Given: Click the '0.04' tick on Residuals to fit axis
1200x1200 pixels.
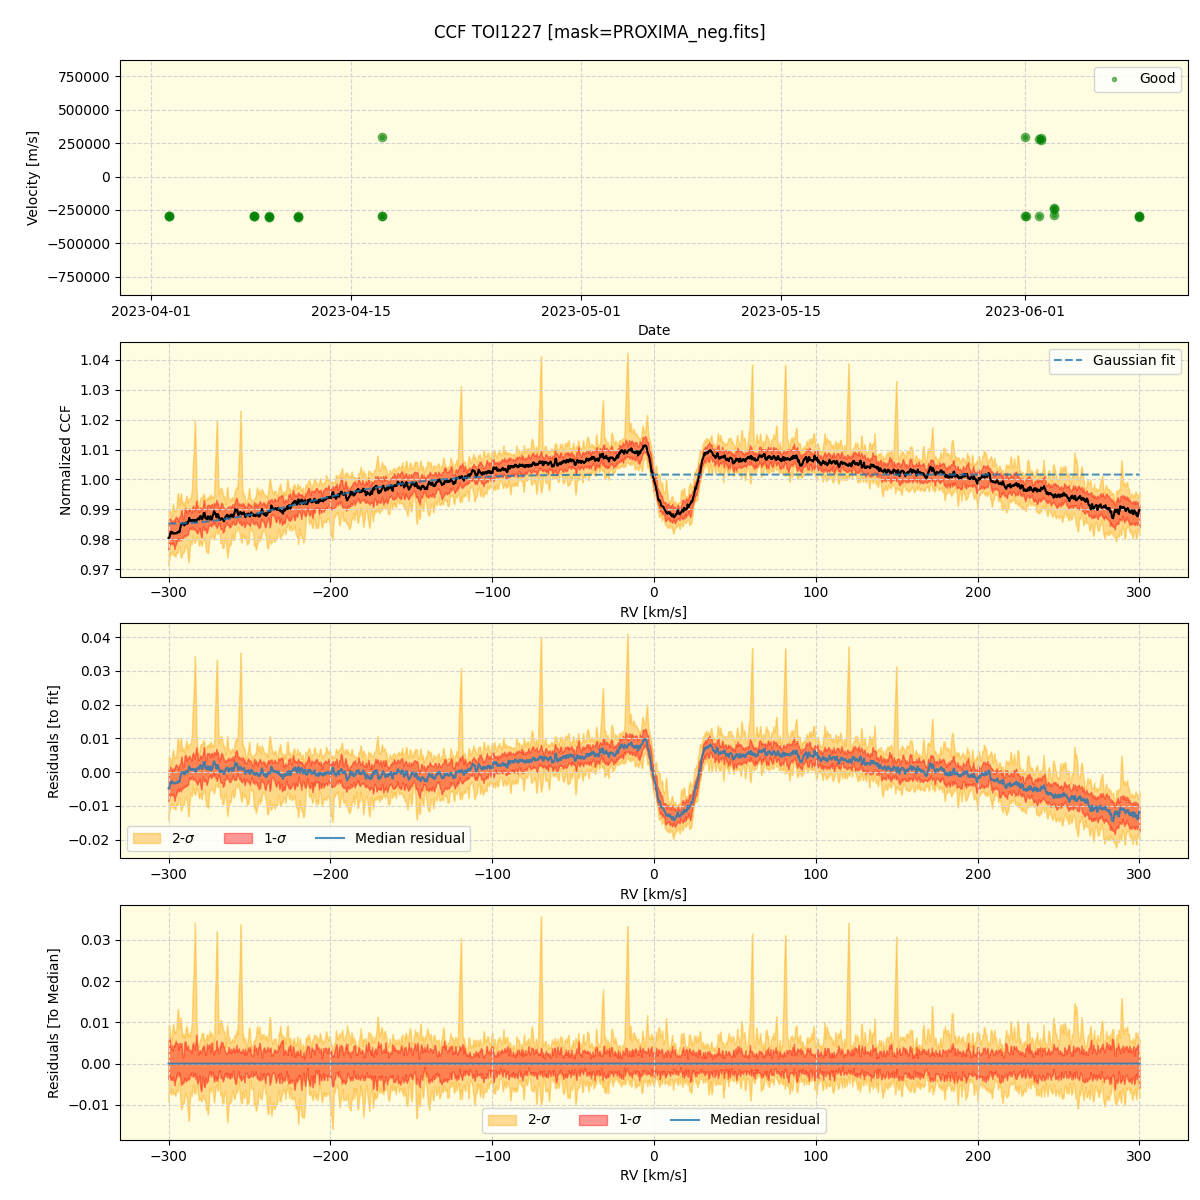Looking at the screenshot, I should 95,637.
